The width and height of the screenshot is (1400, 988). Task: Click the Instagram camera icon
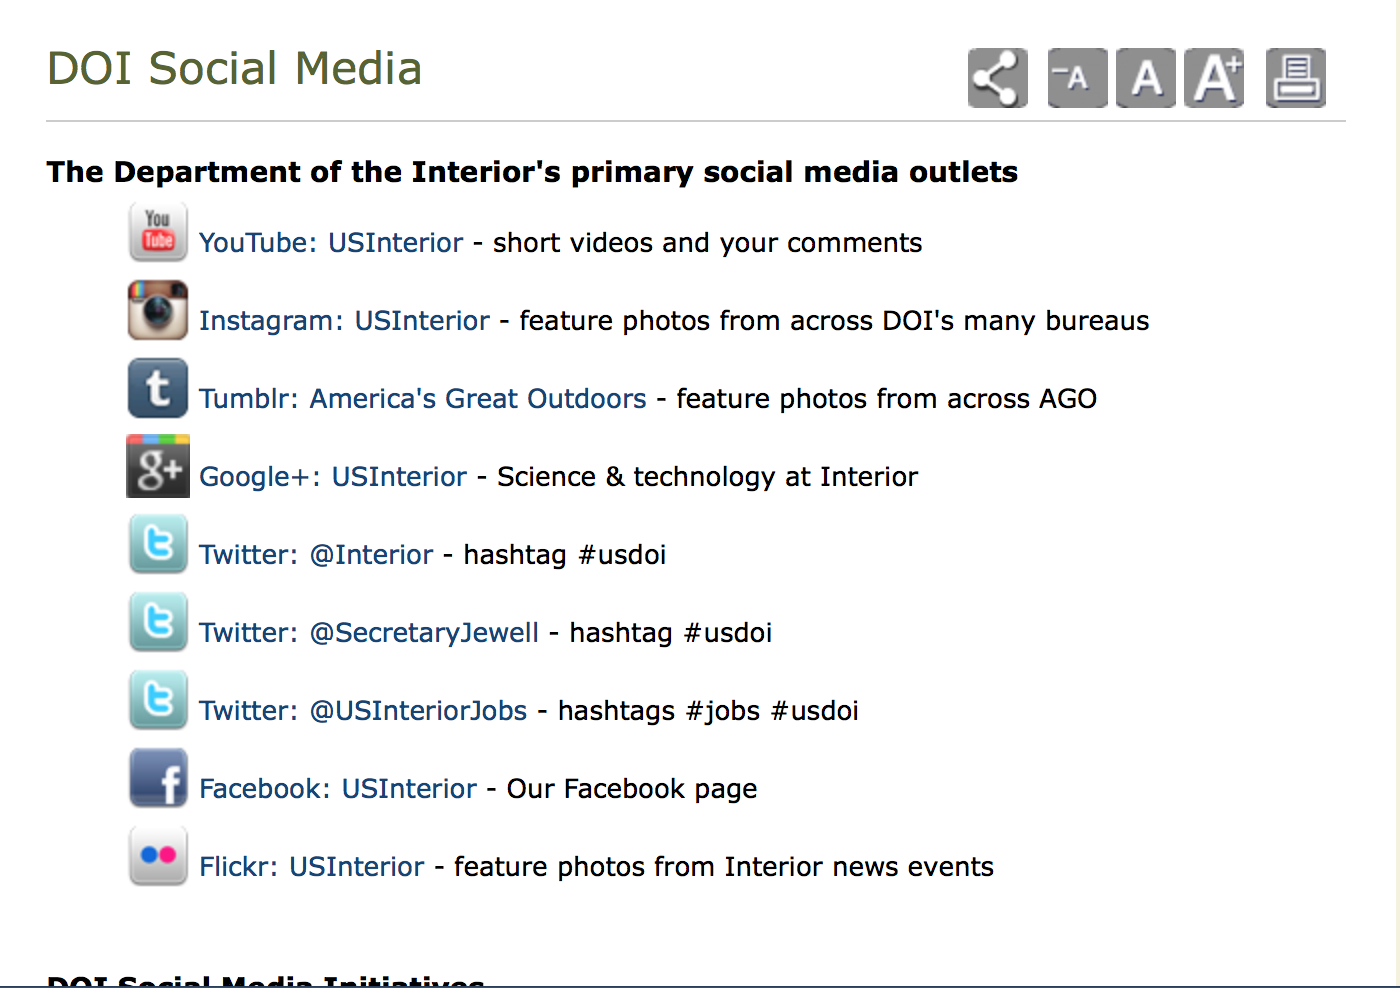(x=158, y=310)
